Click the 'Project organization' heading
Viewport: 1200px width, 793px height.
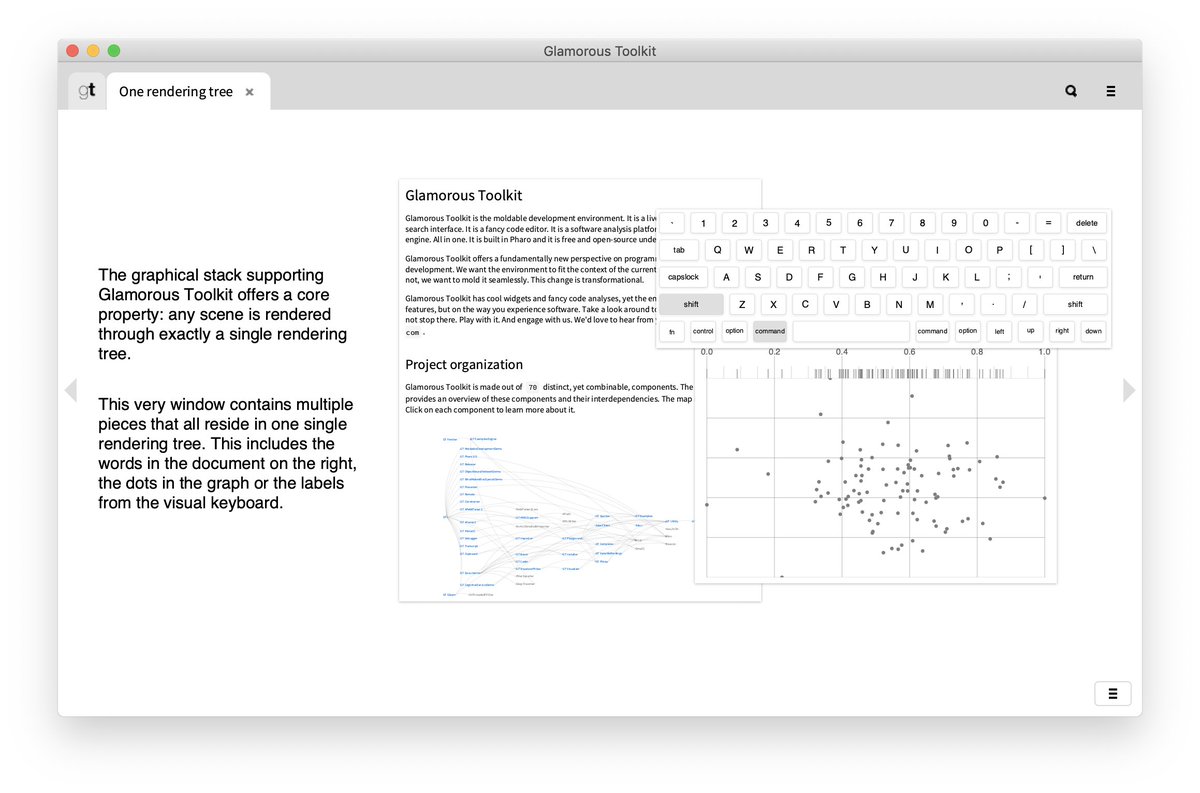[464, 365]
